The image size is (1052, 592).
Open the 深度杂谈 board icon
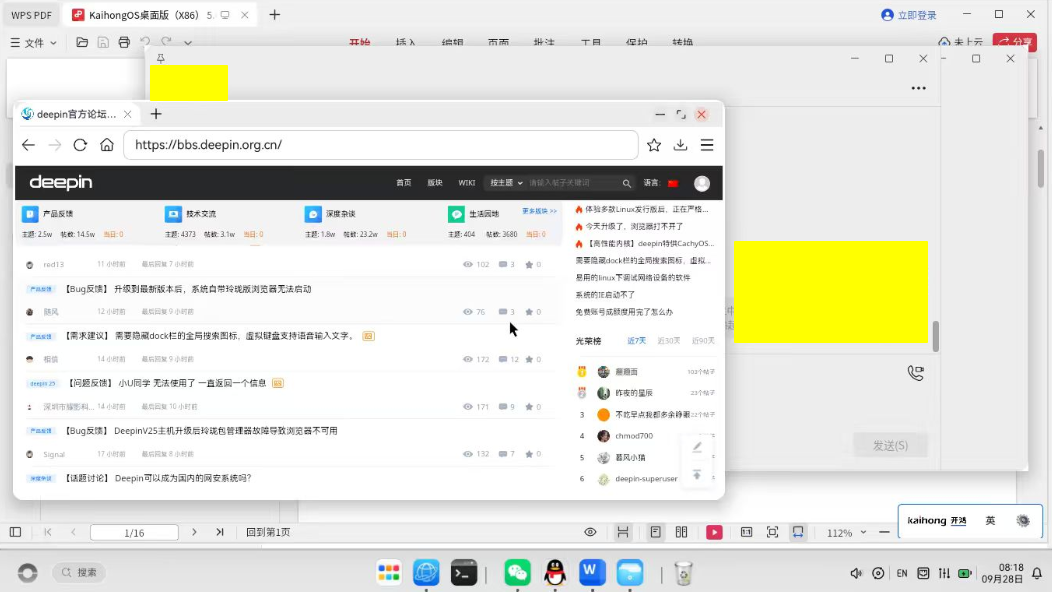click(x=313, y=214)
